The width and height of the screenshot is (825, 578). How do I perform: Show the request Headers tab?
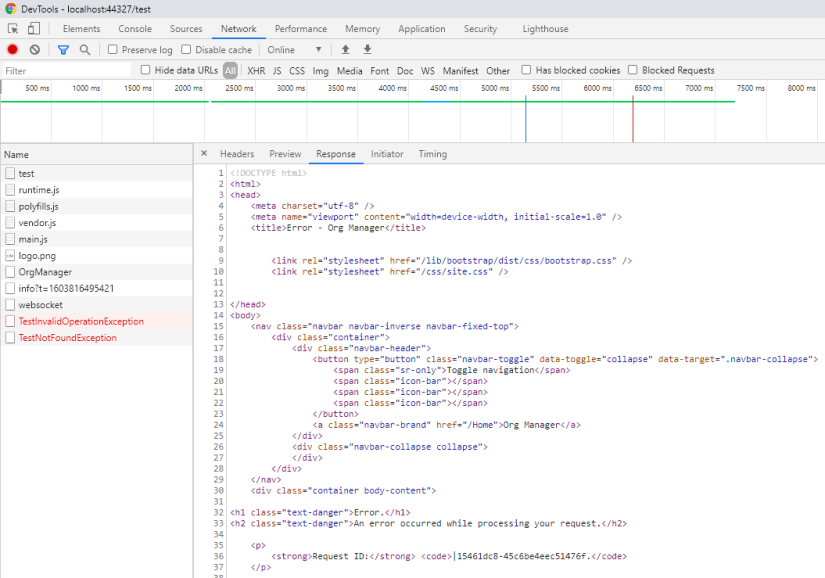[x=237, y=154]
